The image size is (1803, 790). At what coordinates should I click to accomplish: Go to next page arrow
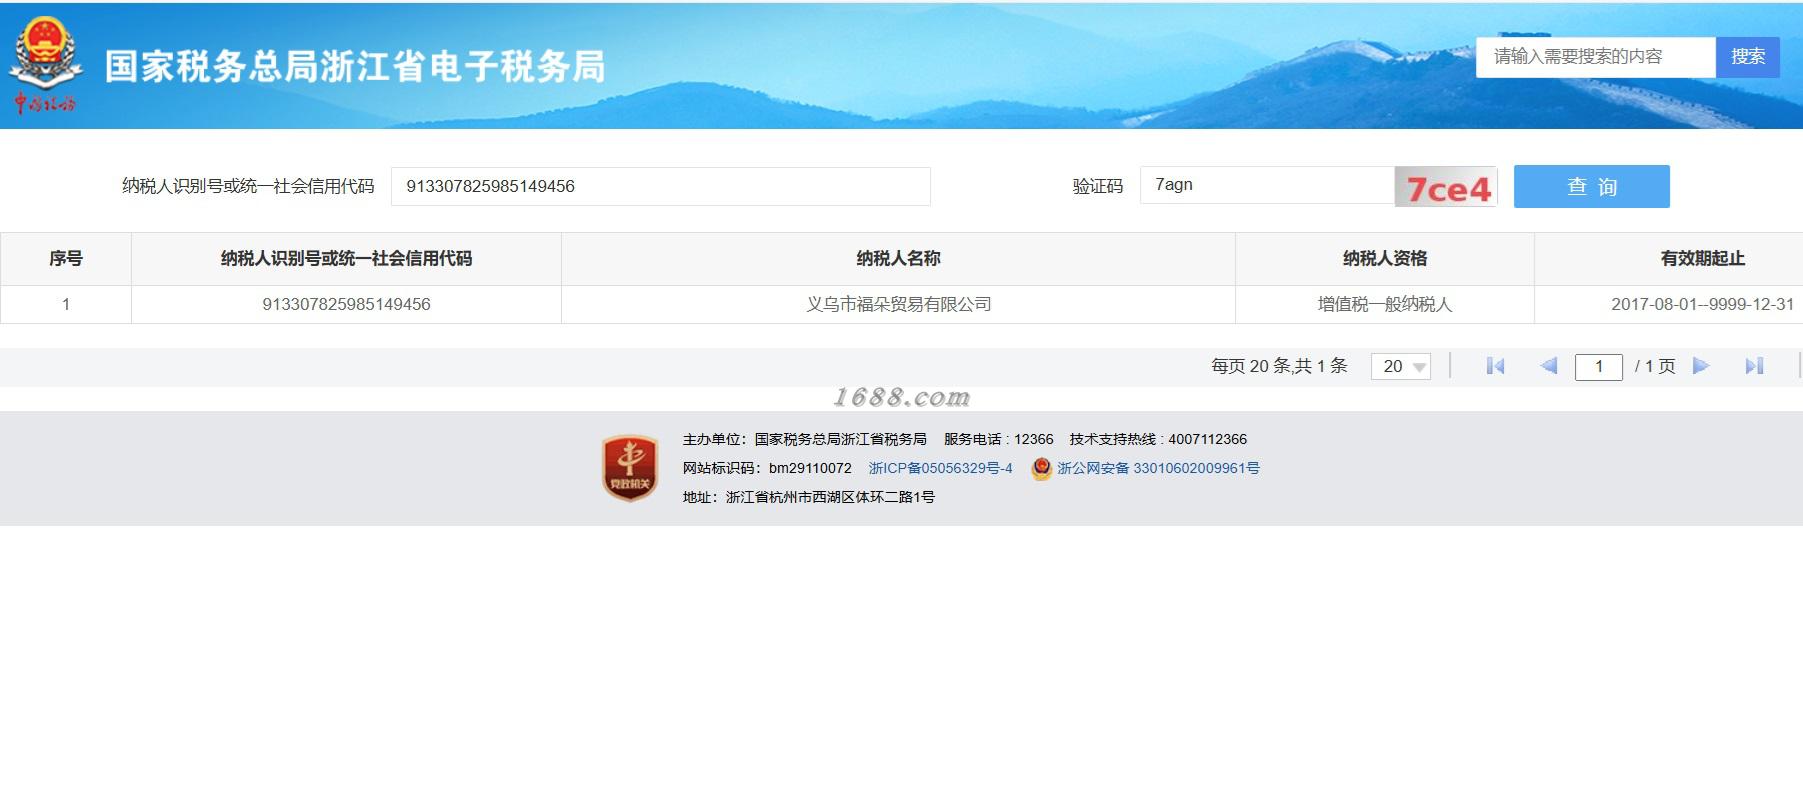[1701, 366]
